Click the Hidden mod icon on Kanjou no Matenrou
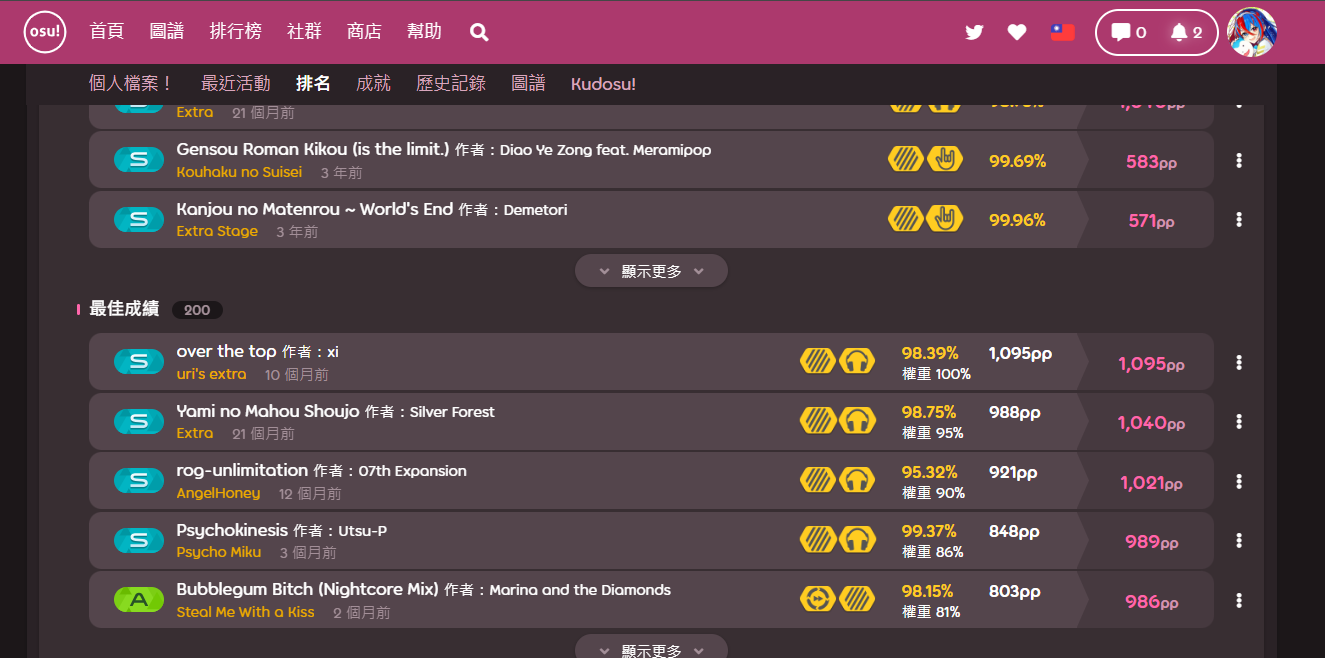This screenshot has width=1325, height=658. (x=906, y=219)
